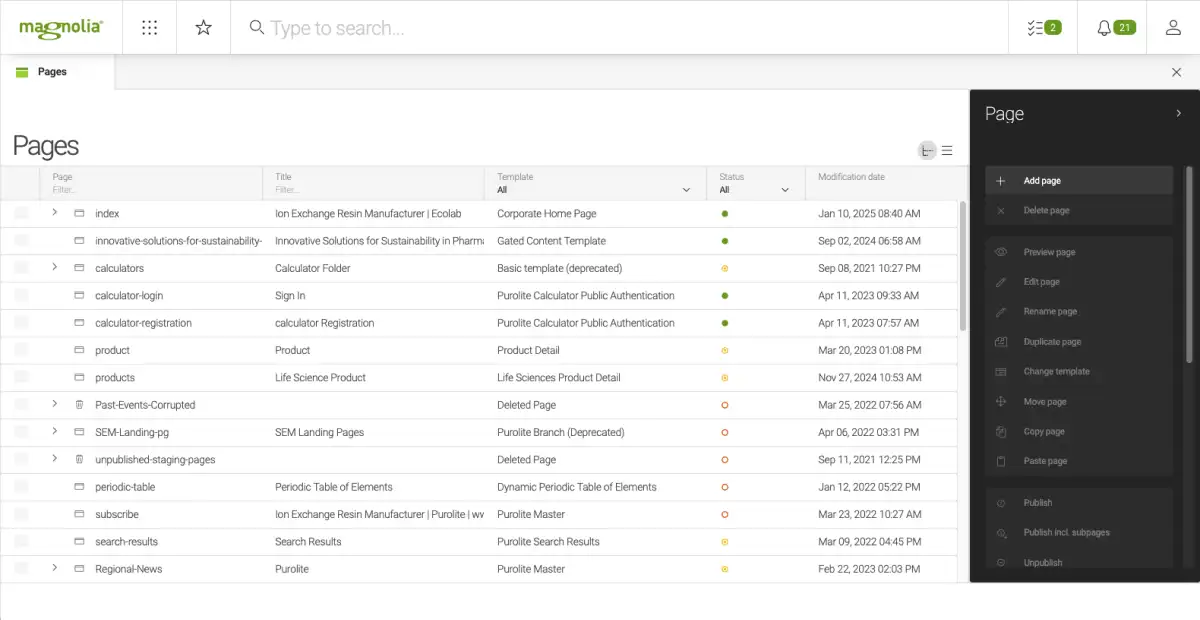
Task: Expand the Past-Events-Corrupted node
Action: pyautogui.click(x=55, y=404)
